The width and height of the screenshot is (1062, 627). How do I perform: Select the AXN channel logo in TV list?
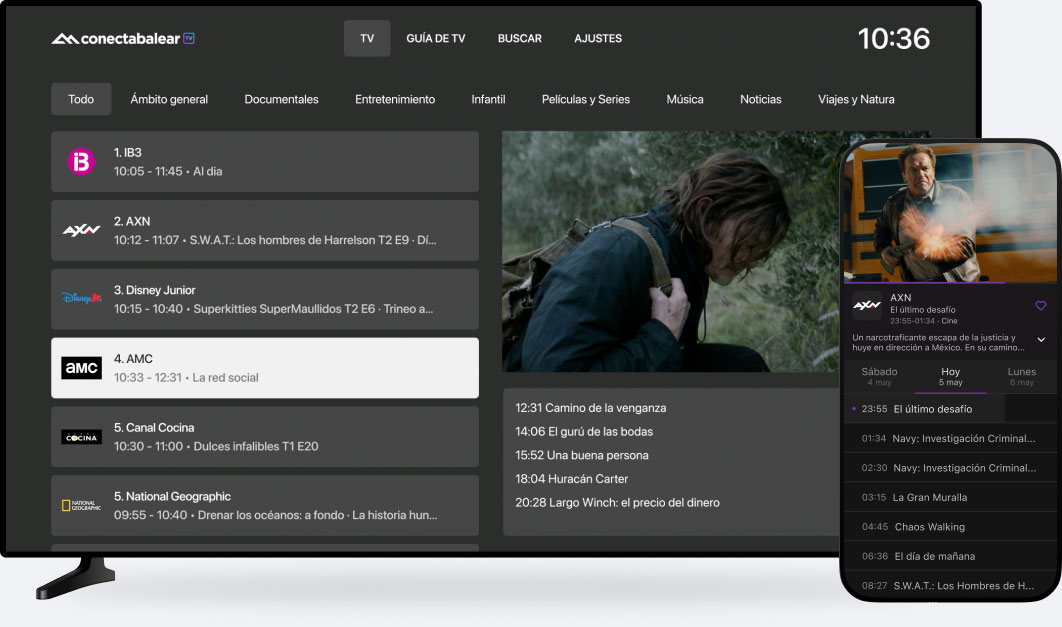(81, 230)
